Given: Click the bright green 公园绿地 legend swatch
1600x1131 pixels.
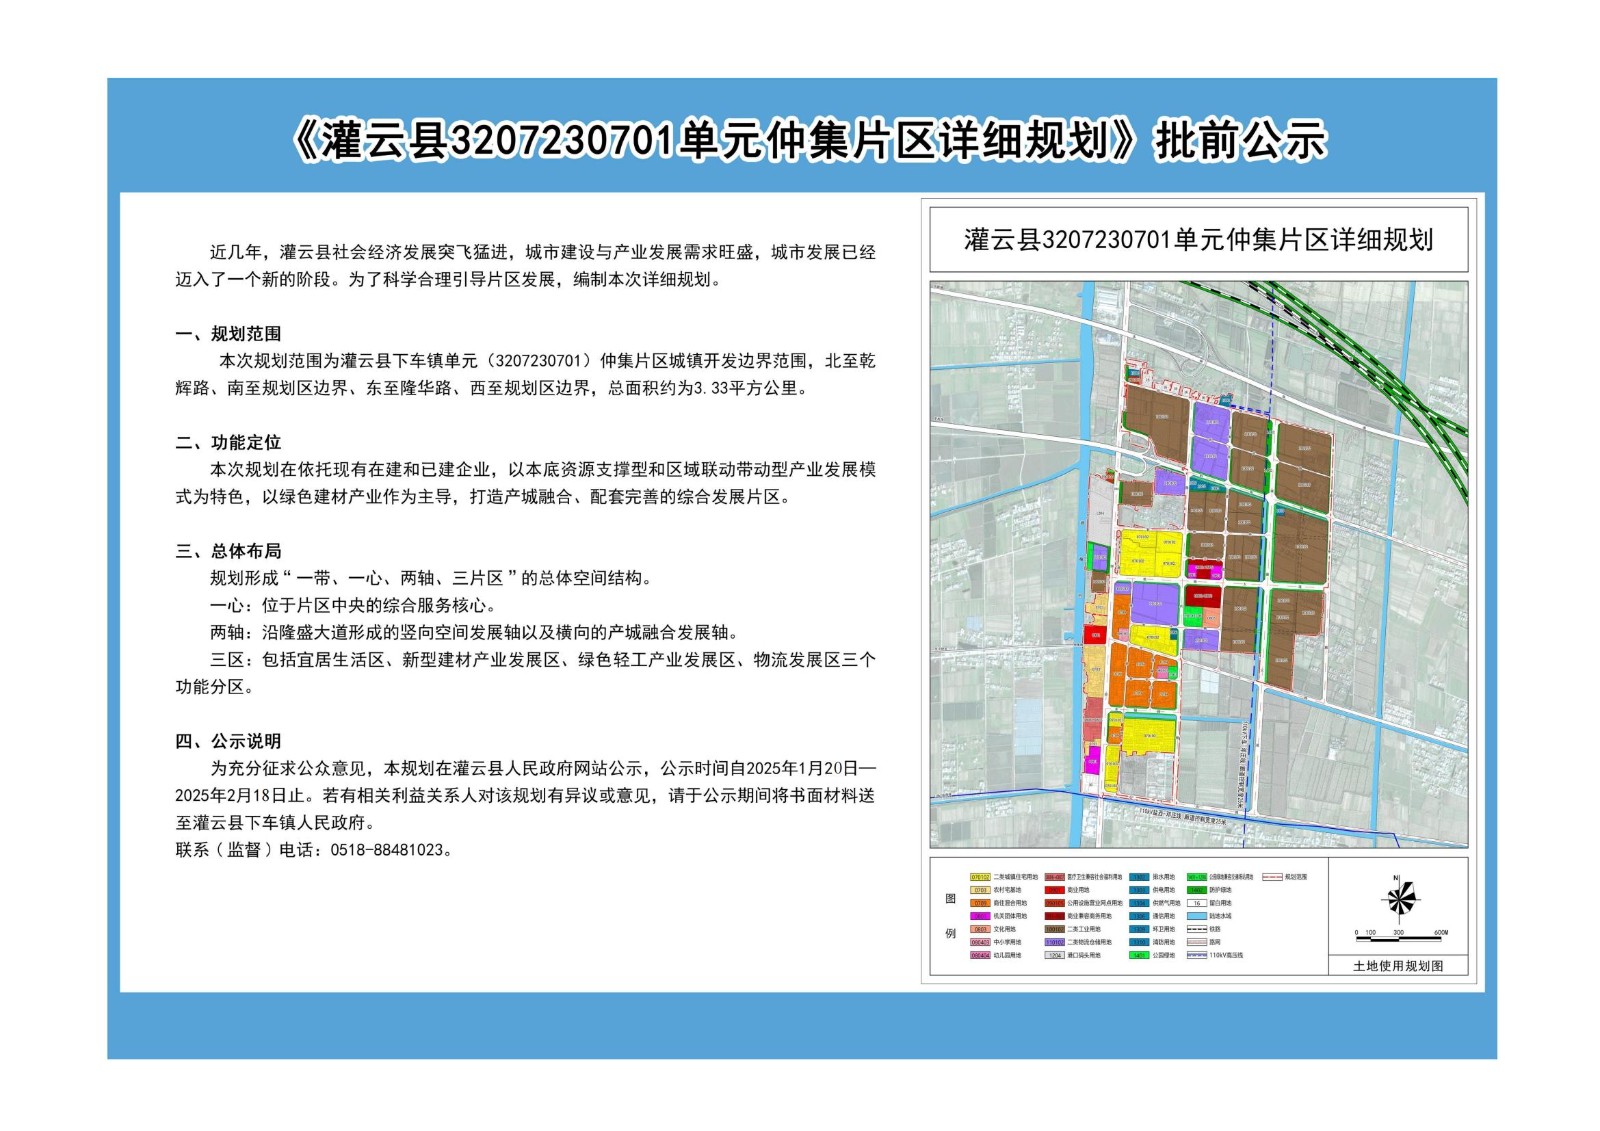Looking at the screenshot, I should (x=1138, y=955).
